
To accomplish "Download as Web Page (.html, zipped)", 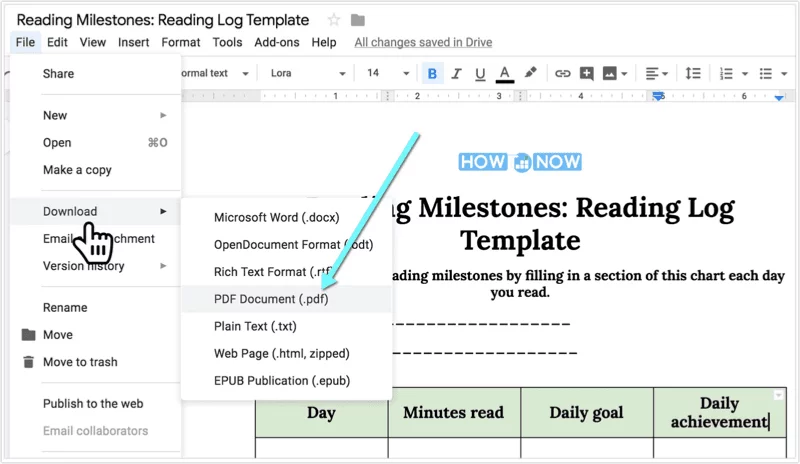I will (287, 354).
